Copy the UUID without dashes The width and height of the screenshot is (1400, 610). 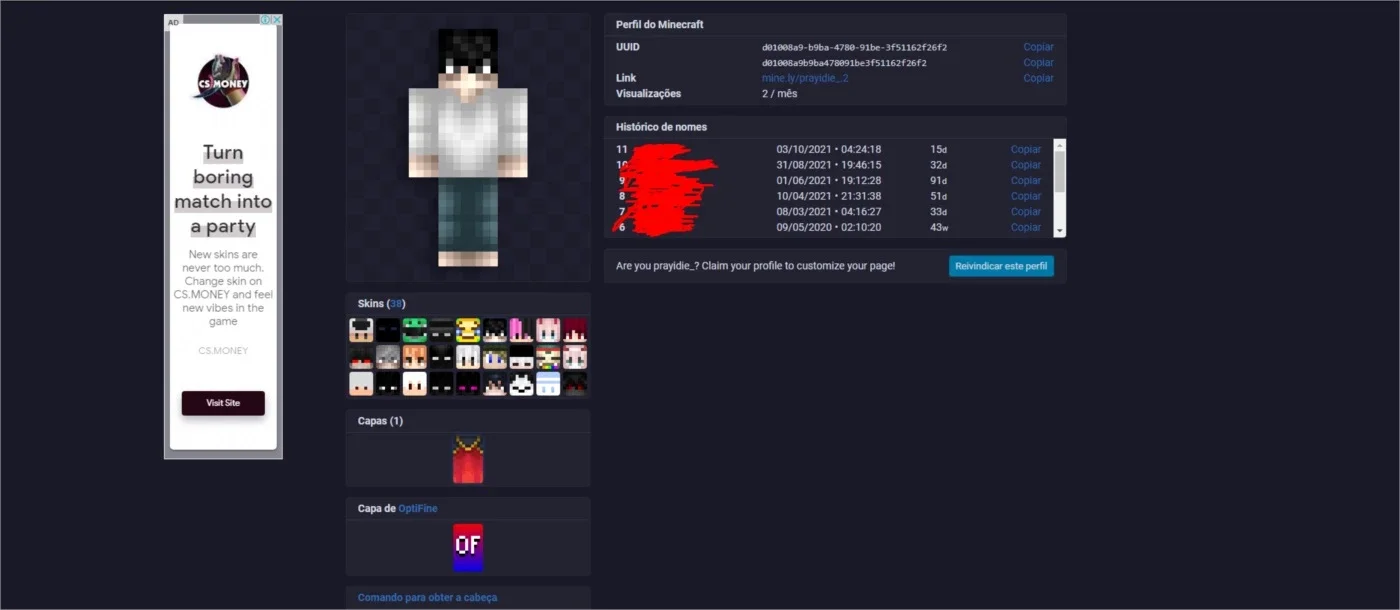1038,63
